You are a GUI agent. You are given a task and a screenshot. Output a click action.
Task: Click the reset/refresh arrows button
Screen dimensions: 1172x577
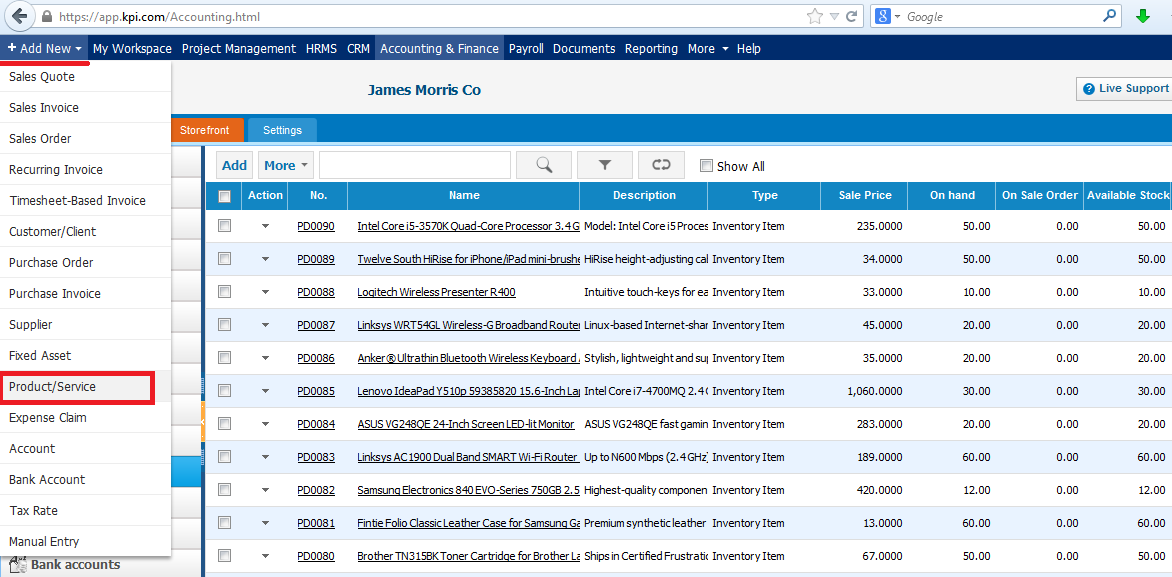tap(661, 165)
